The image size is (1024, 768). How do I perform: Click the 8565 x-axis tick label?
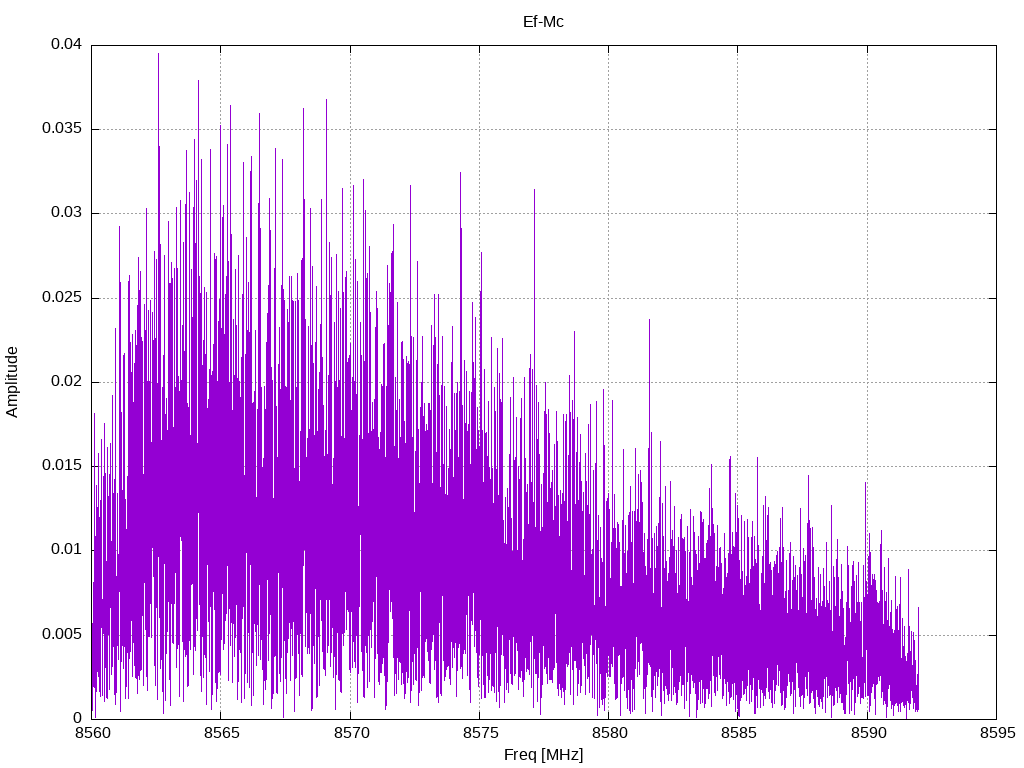tap(221, 733)
